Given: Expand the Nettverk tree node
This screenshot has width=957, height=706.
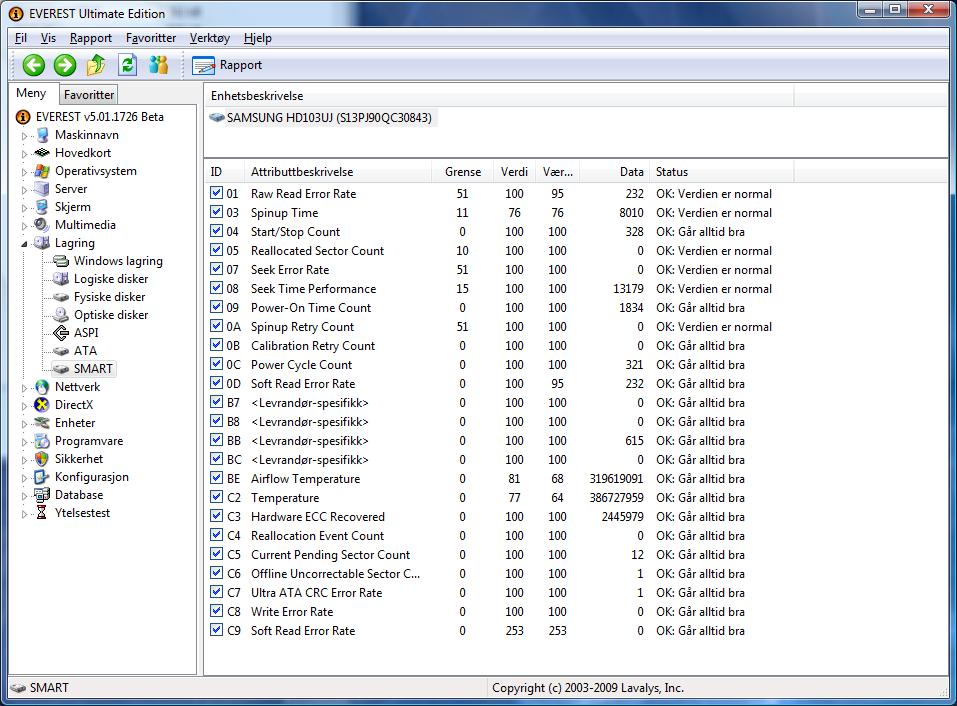Looking at the screenshot, I should 24,388.
